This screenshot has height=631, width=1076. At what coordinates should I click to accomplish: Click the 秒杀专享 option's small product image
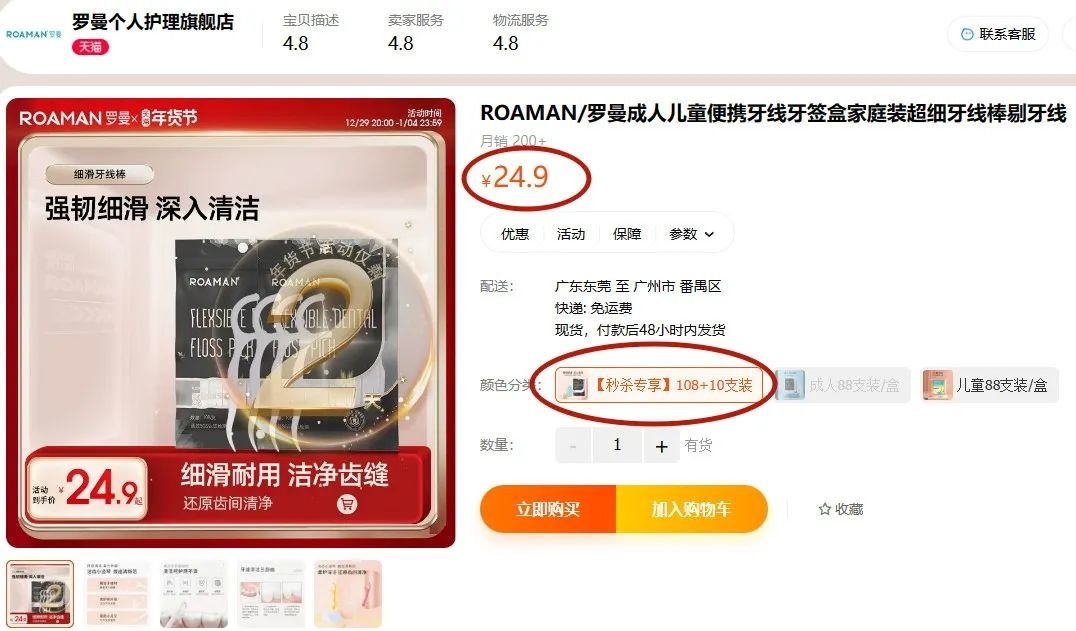pyautogui.click(x=573, y=385)
